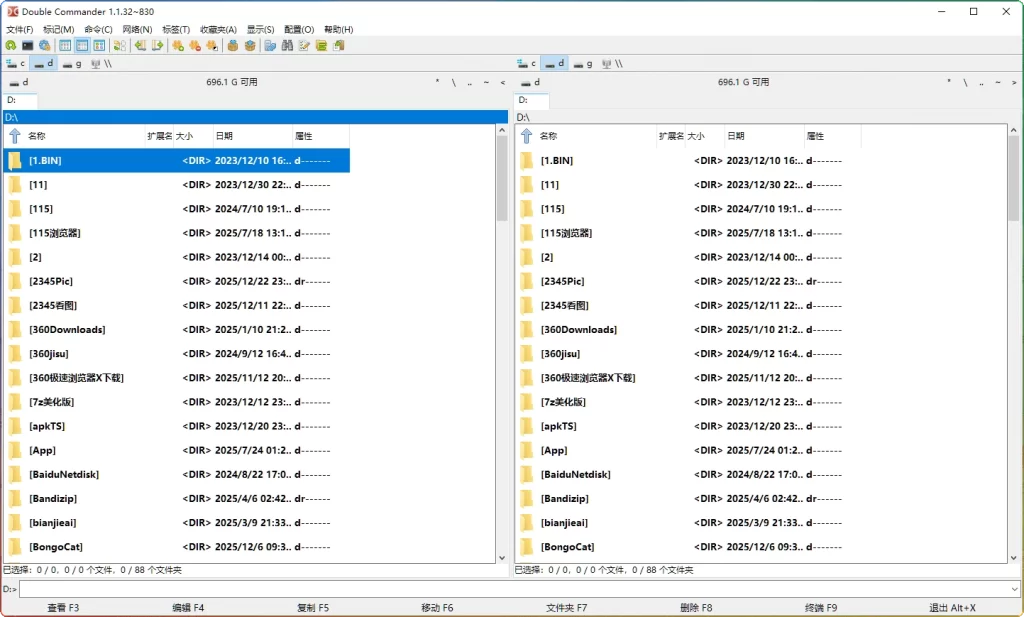Go back using the left navigation arrow icon
1024x617 pixels.
point(141,45)
